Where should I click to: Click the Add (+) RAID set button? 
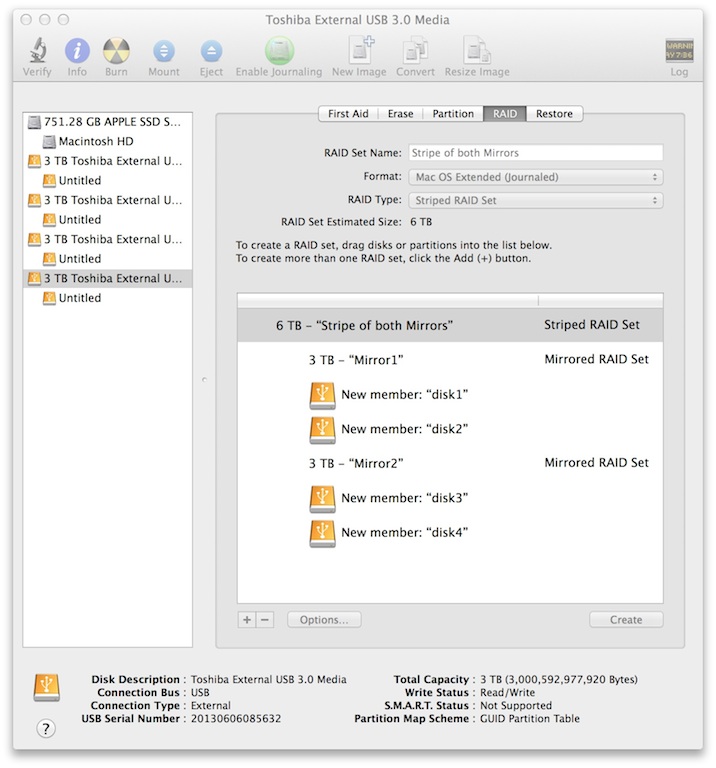pyautogui.click(x=247, y=620)
